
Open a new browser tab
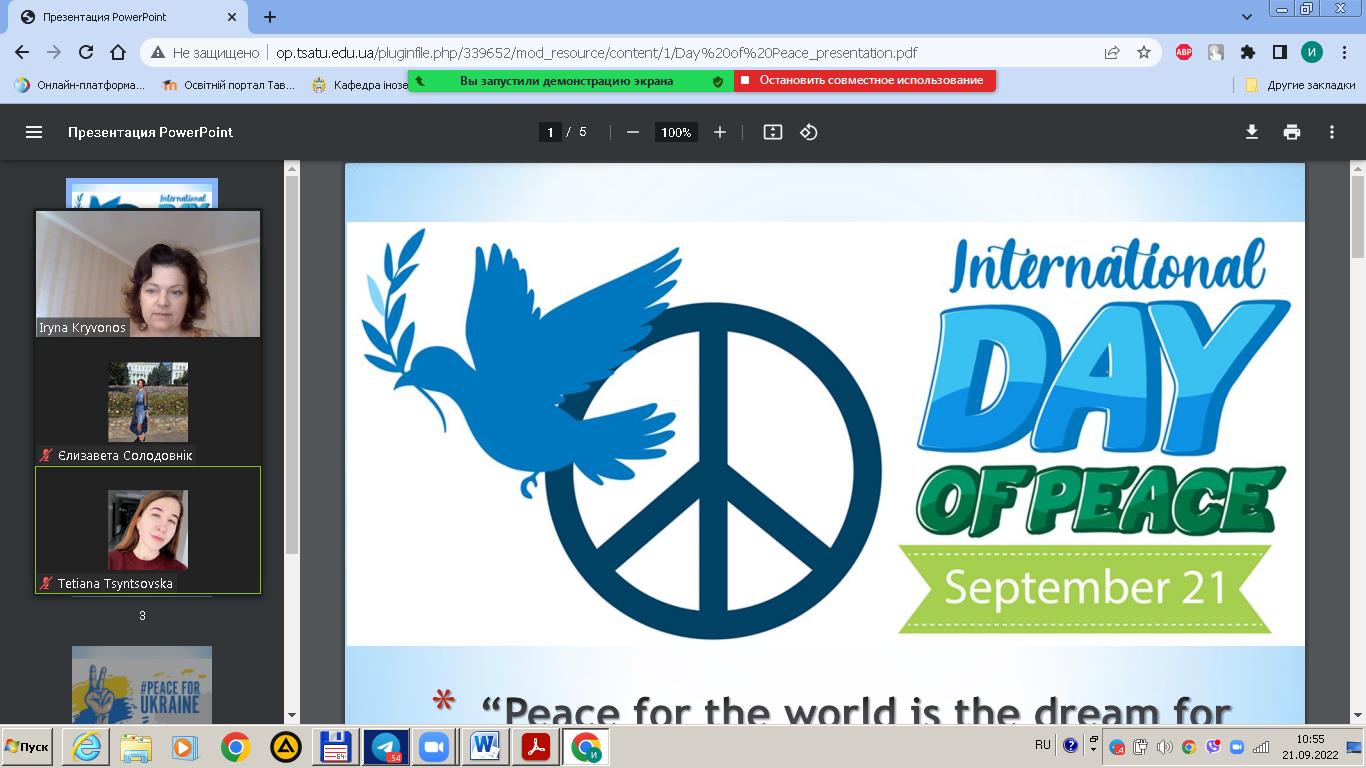pyautogui.click(x=269, y=17)
